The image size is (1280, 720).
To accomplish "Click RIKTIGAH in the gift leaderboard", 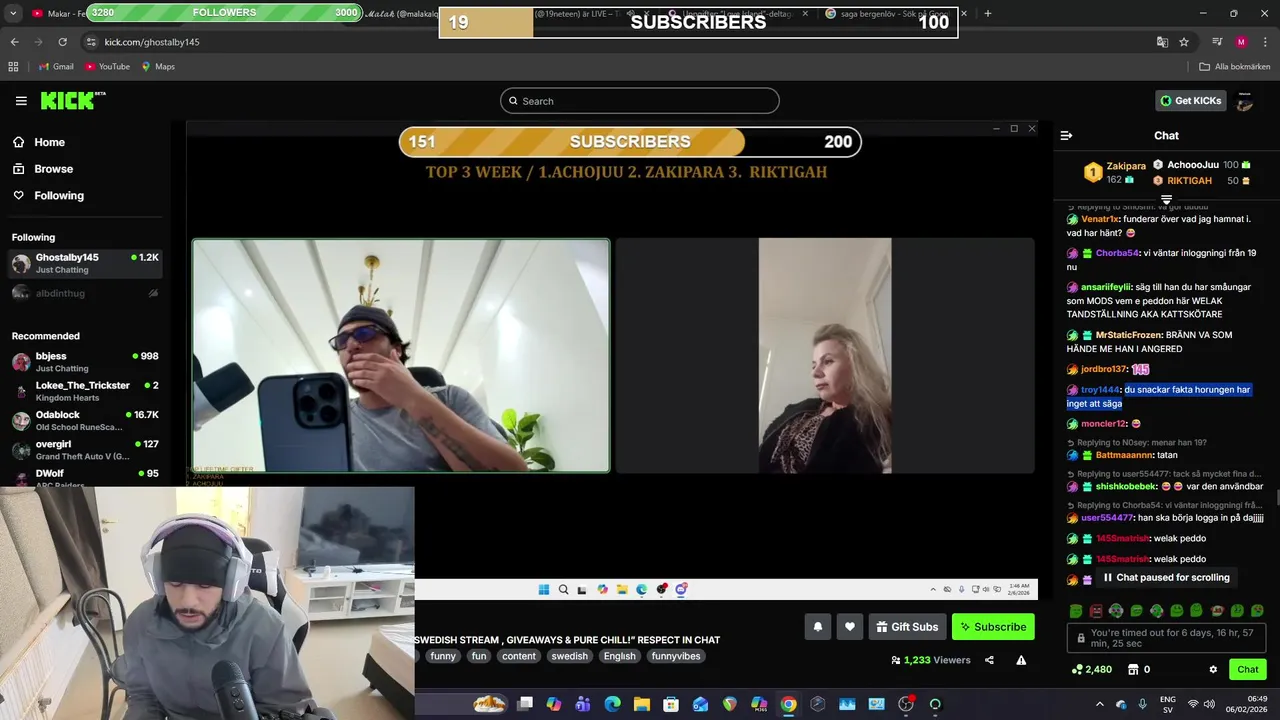I will (1189, 181).
